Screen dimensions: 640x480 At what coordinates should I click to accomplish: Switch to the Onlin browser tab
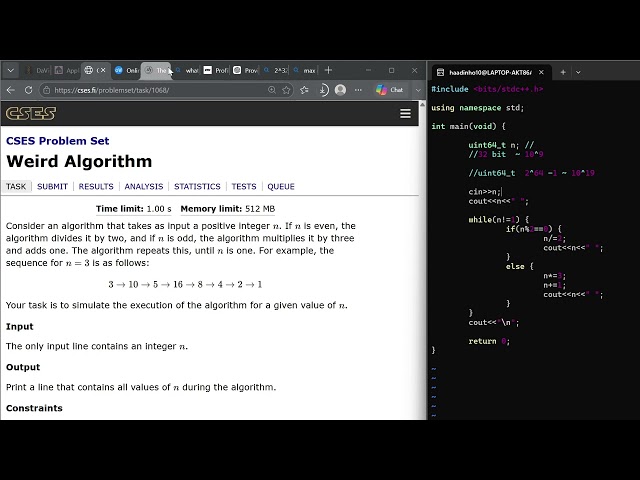click(126, 71)
